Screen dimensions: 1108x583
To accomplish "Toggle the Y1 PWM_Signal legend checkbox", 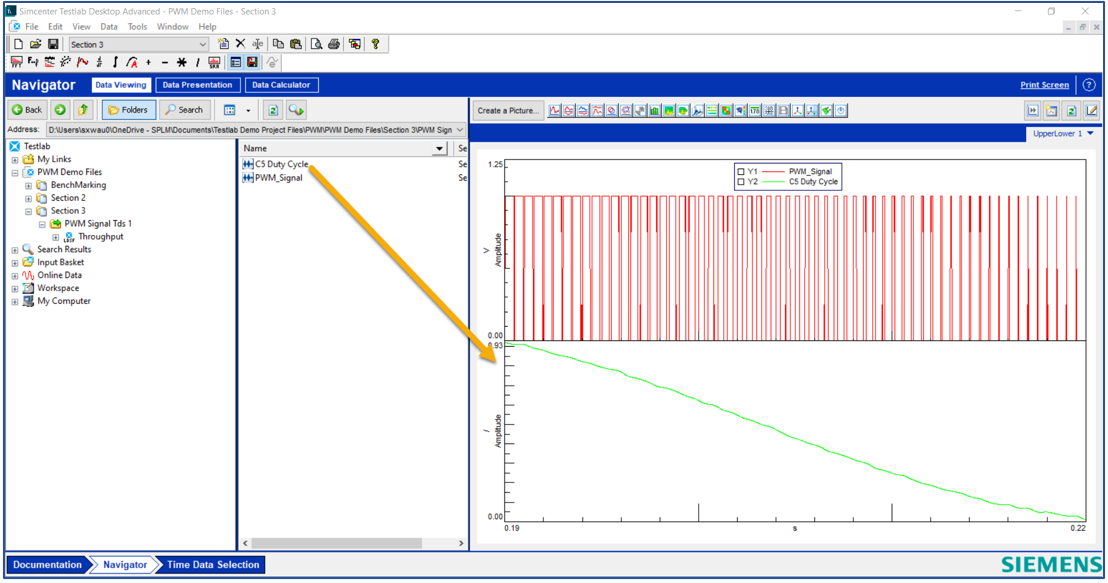I will coord(741,171).
